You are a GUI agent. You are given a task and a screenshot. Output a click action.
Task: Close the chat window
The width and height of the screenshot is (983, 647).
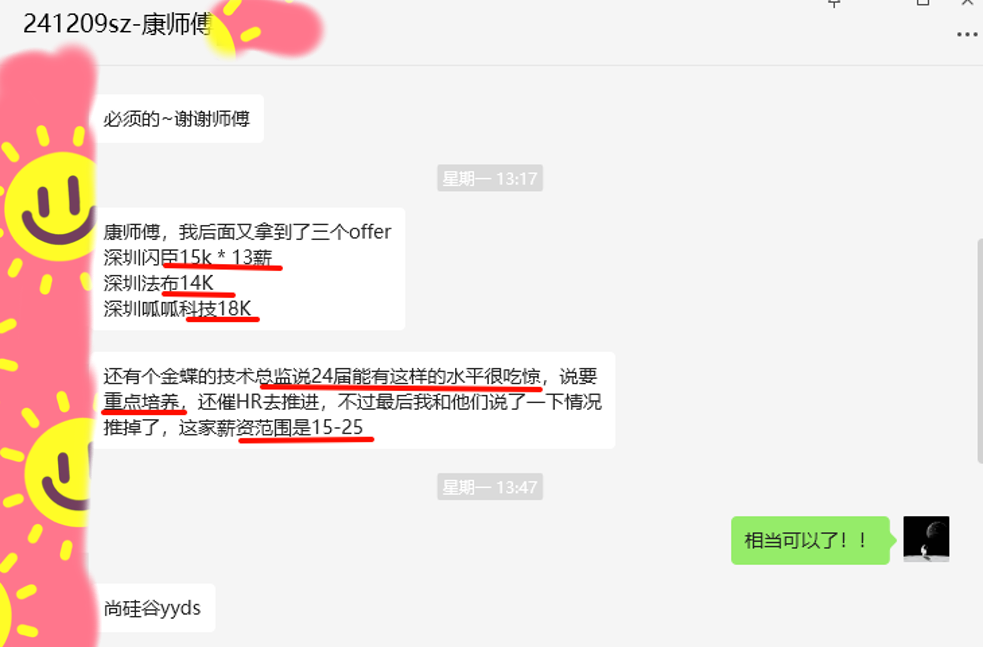[x=967, y=3]
